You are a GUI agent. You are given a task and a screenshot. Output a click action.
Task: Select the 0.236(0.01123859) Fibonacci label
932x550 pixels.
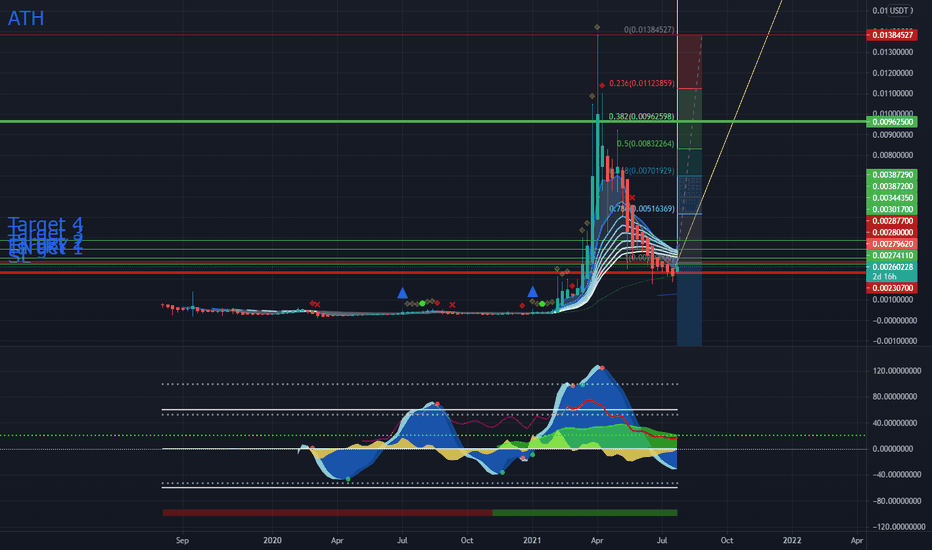point(642,83)
